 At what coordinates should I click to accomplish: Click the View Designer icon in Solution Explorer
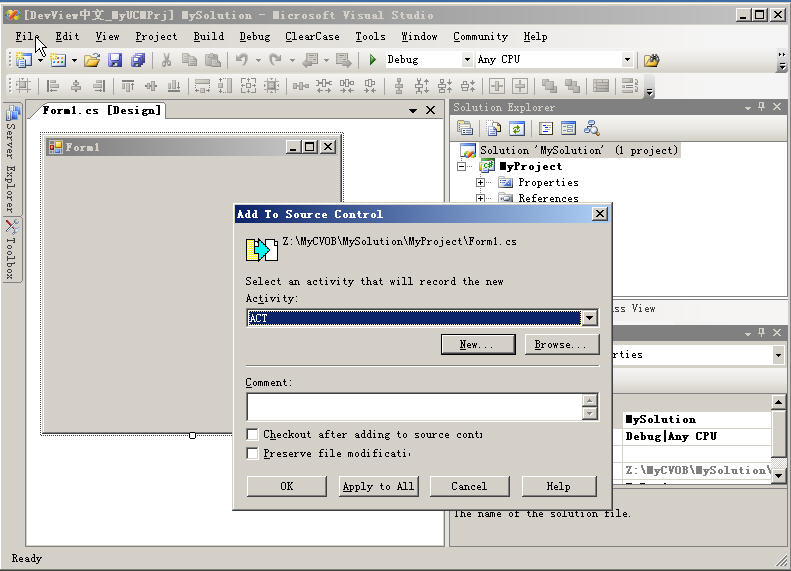(569, 128)
